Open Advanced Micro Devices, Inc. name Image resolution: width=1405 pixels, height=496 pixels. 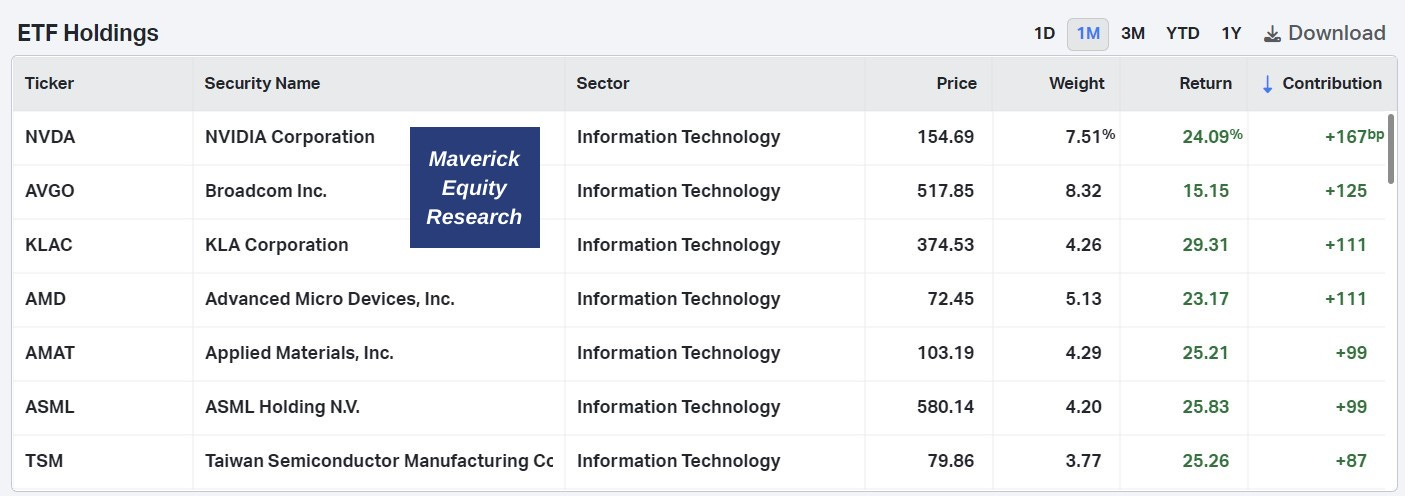[x=330, y=299]
